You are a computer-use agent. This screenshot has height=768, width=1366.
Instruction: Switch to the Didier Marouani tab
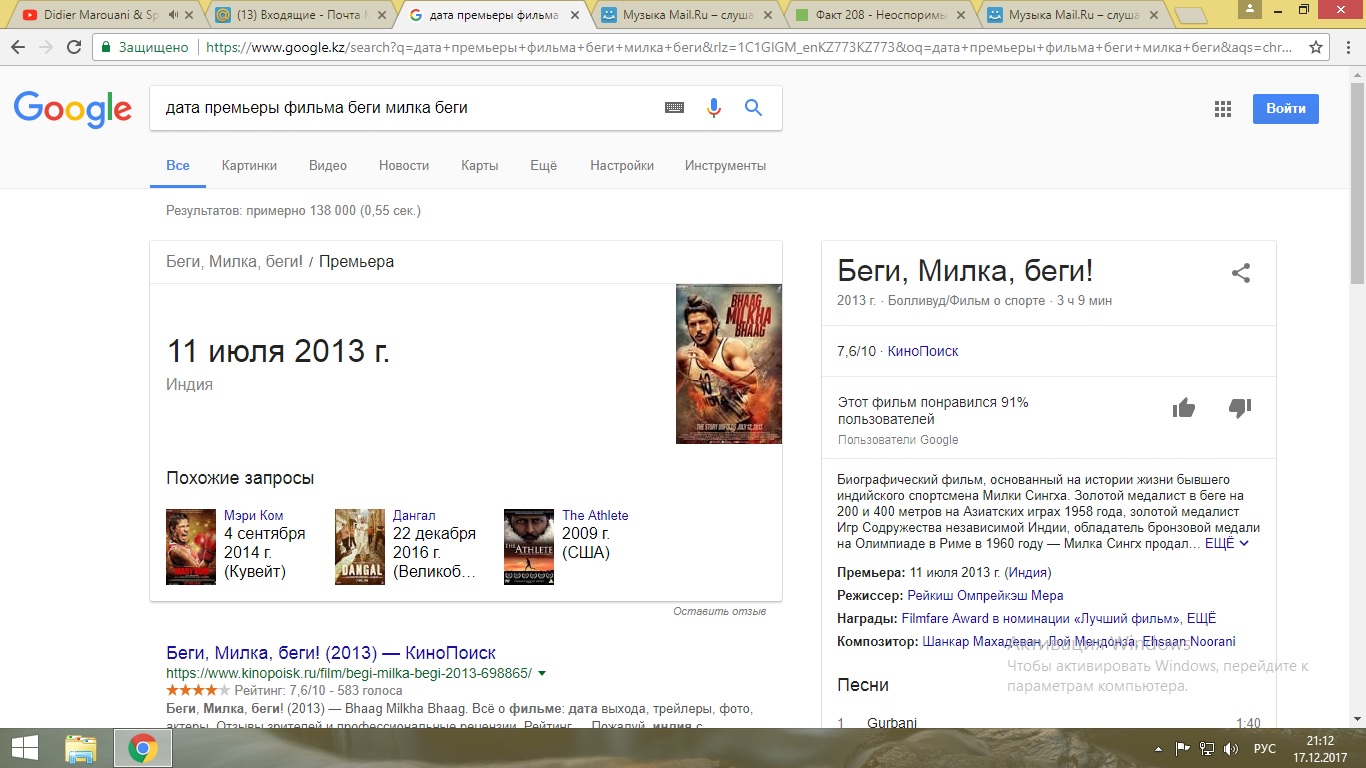tap(100, 15)
